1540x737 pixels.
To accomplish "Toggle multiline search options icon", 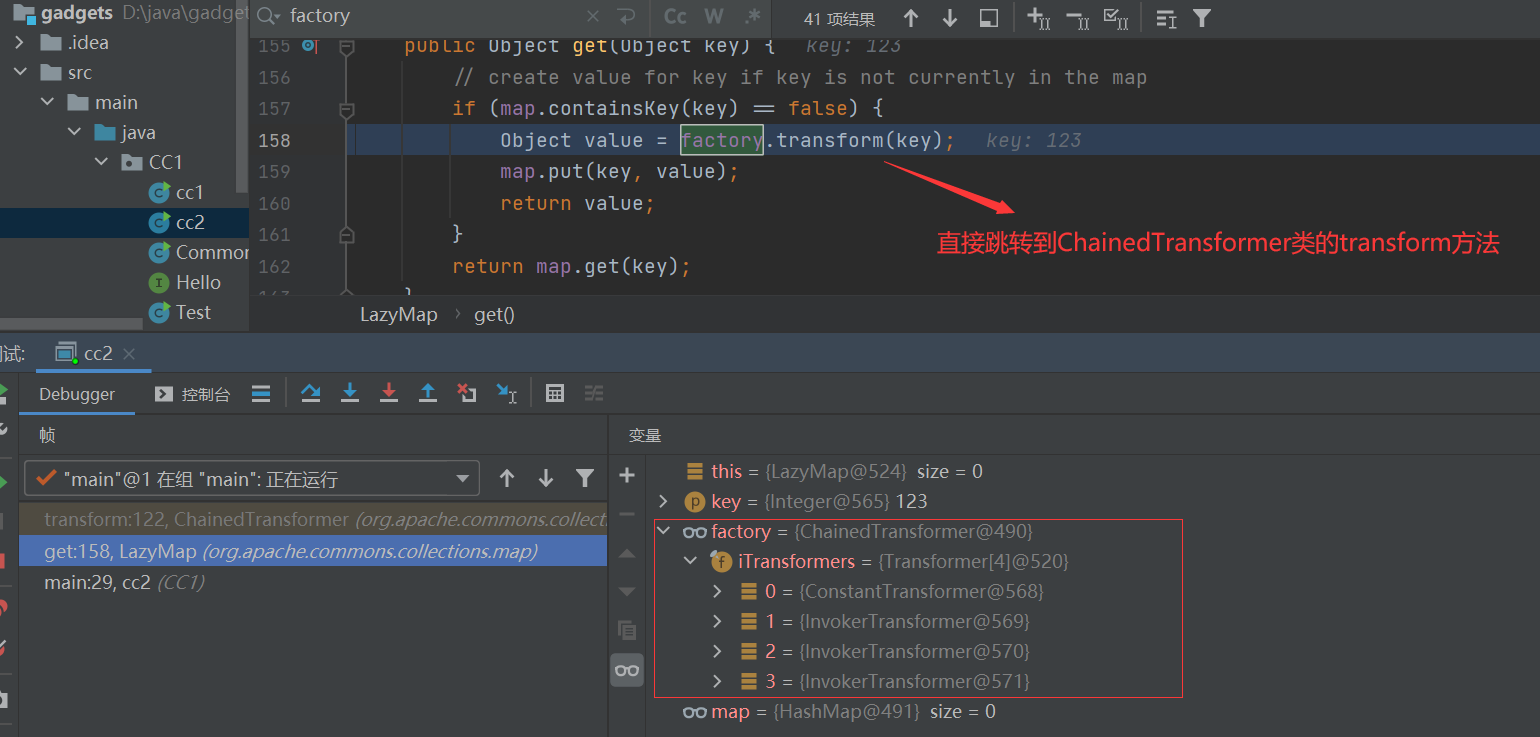I will (1166, 18).
